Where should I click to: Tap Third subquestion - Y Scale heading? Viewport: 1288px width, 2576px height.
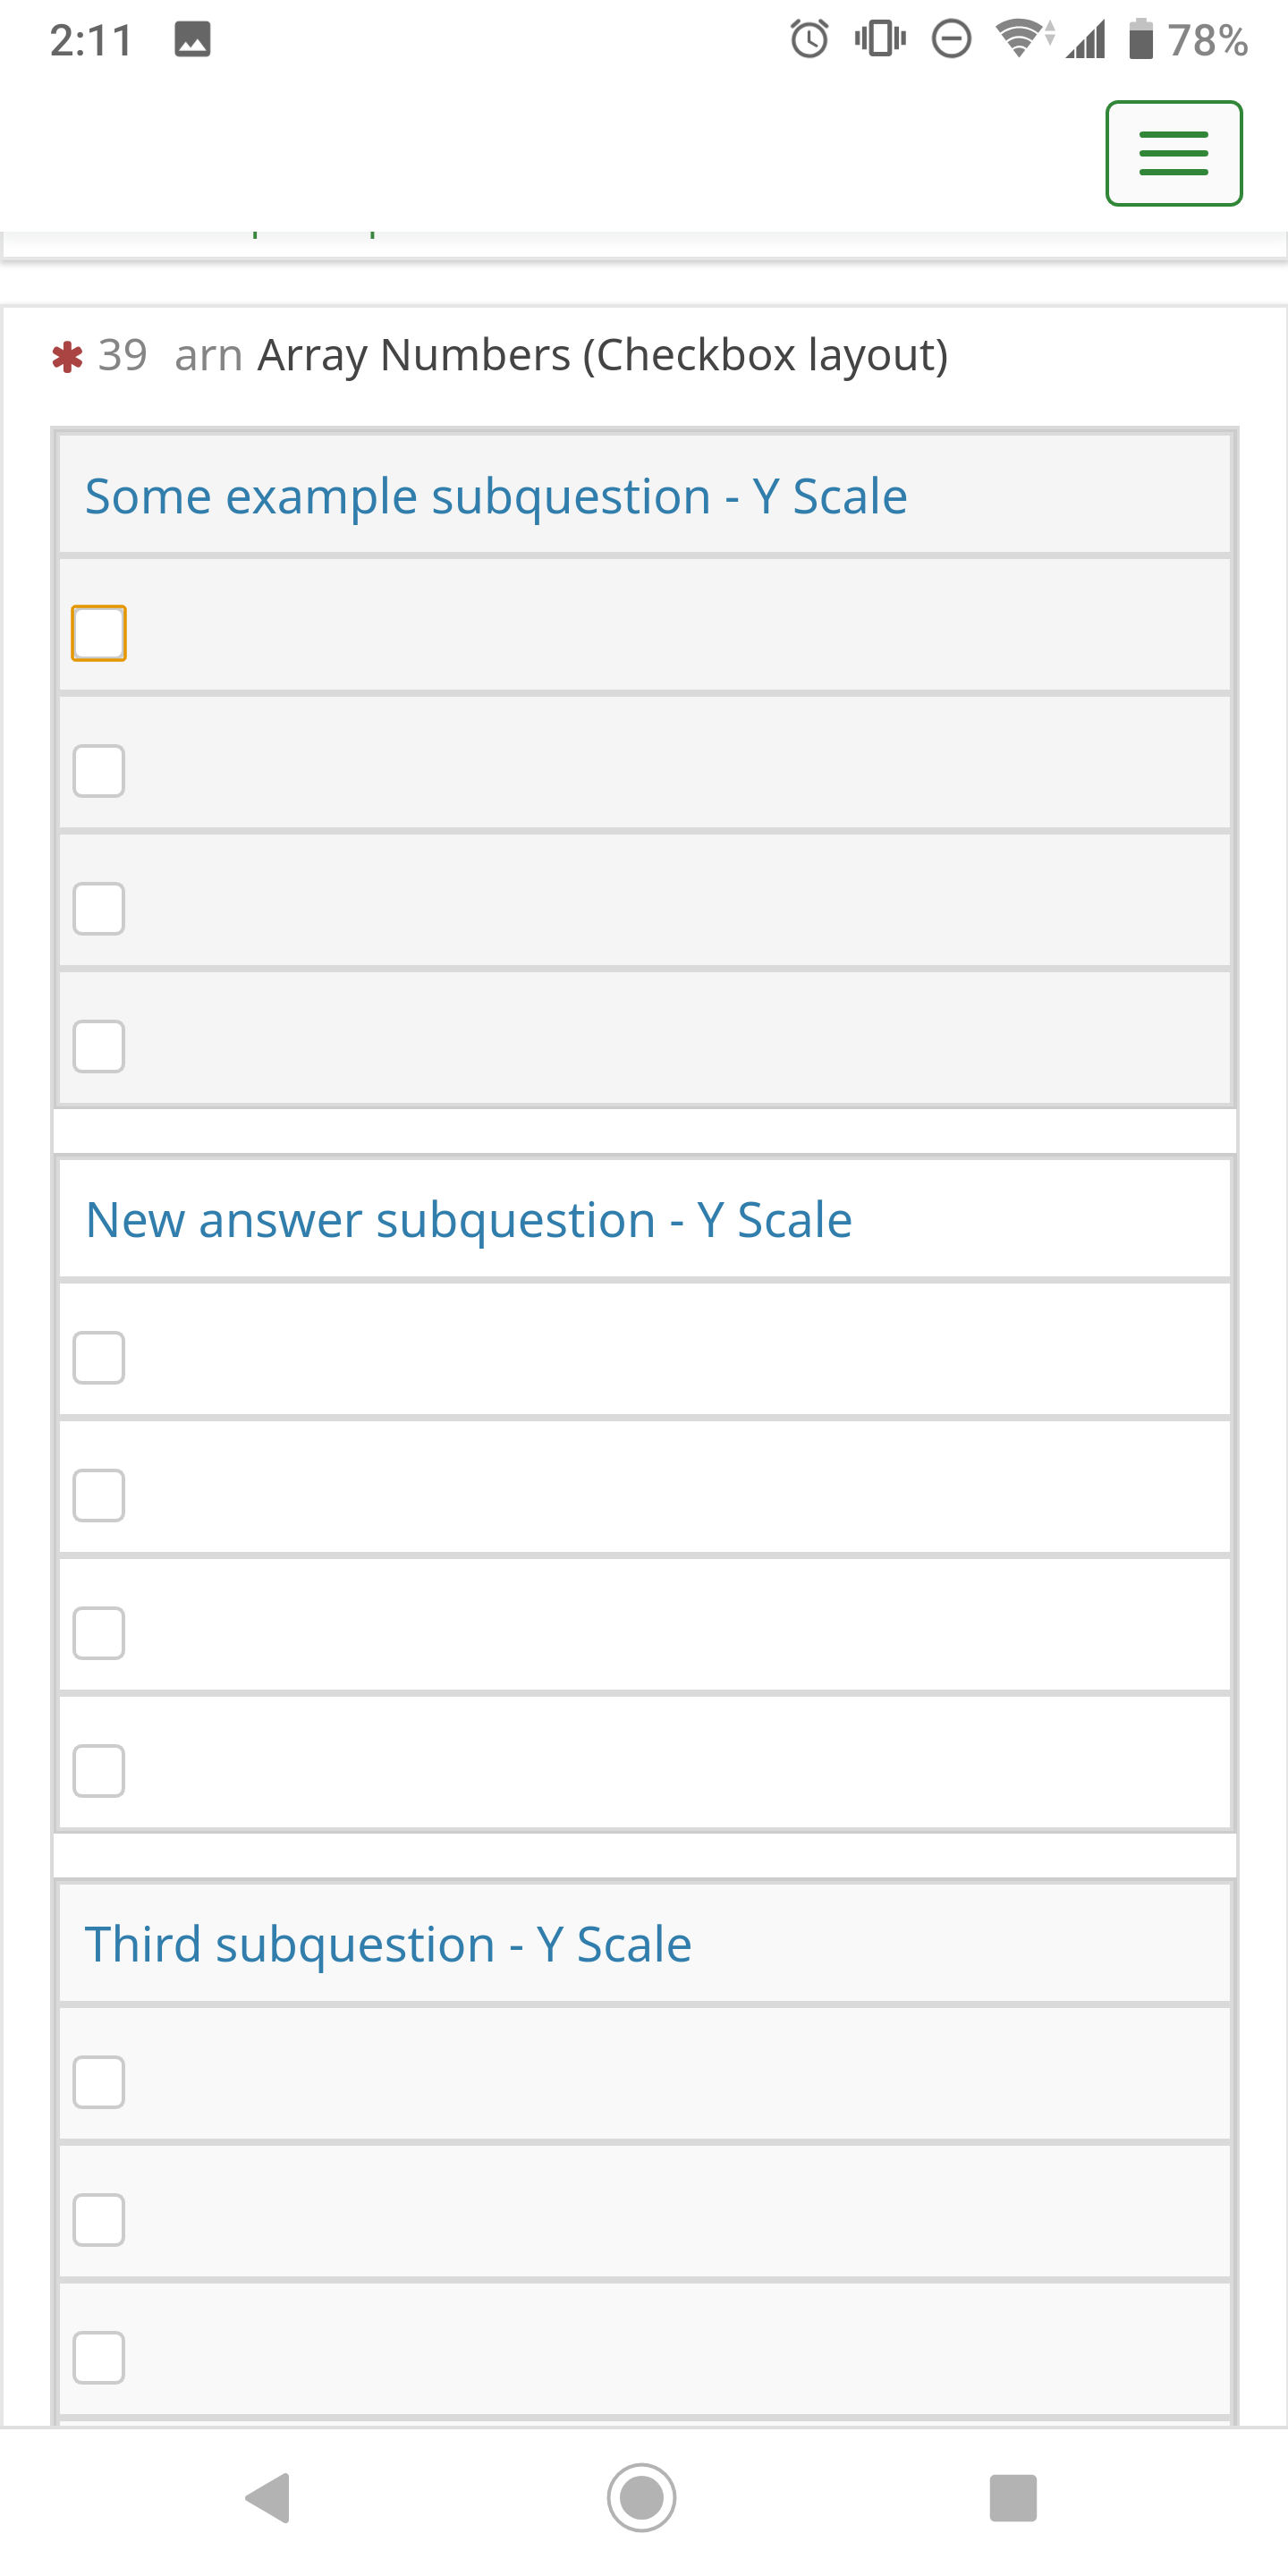388,1945
